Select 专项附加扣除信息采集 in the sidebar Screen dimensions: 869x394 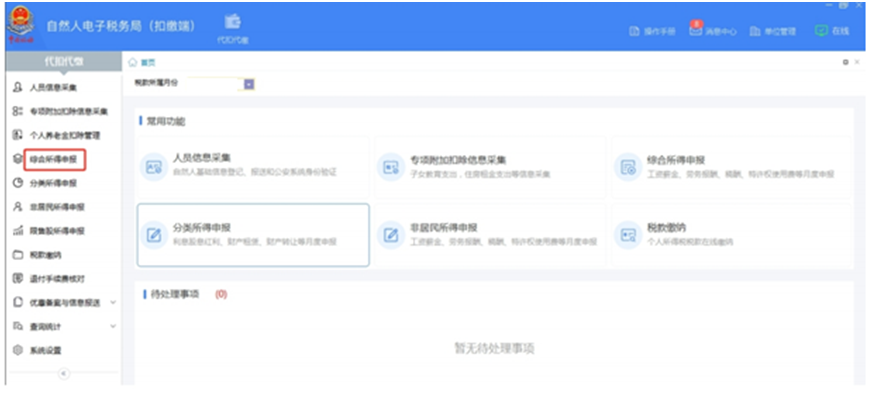(x=60, y=111)
